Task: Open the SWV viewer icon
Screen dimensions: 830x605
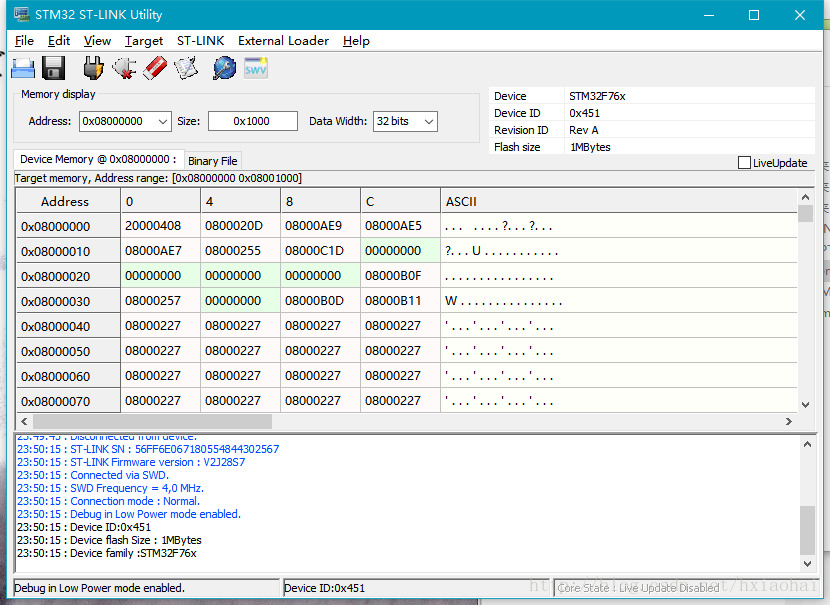Action: 256,68
